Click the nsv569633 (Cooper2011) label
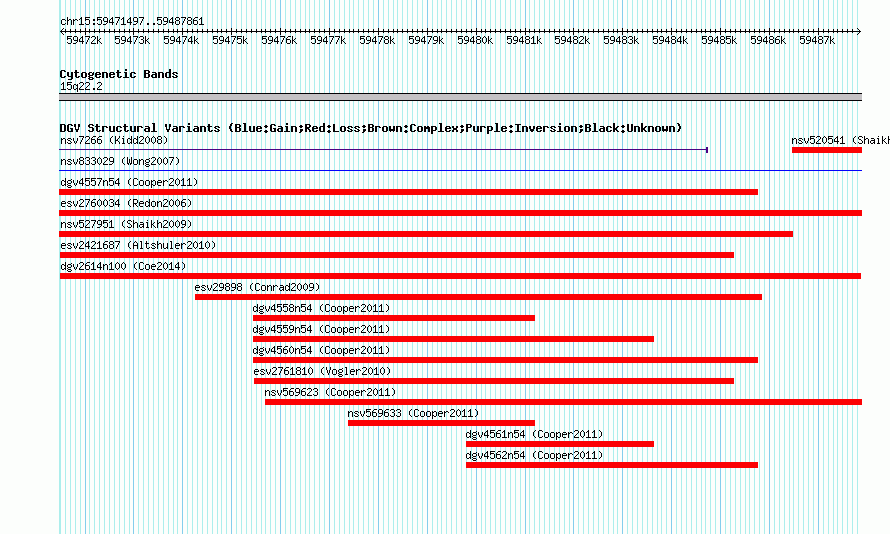The image size is (890, 534). (413, 413)
